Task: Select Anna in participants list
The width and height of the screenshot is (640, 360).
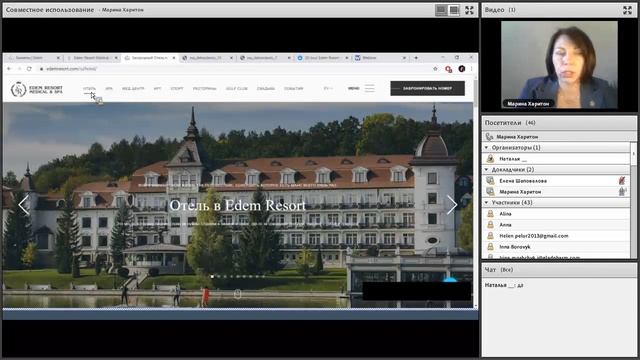Action: tap(557, 224)
